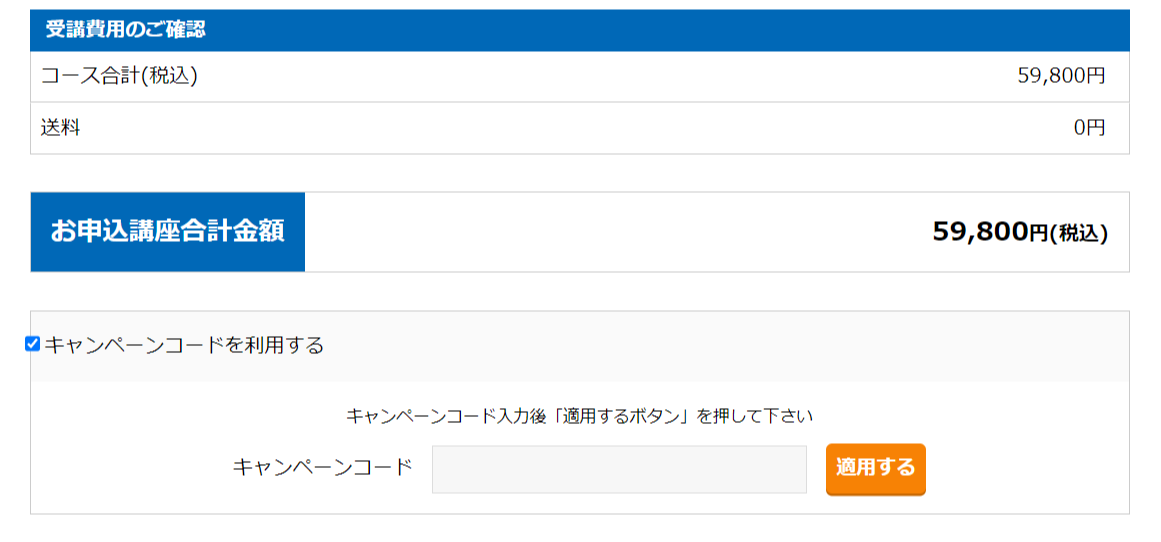The height and width of the screenshot is (542, 1161).
Task: Click the 受講費用のご確認 header
Action: (x=126, y=30)
